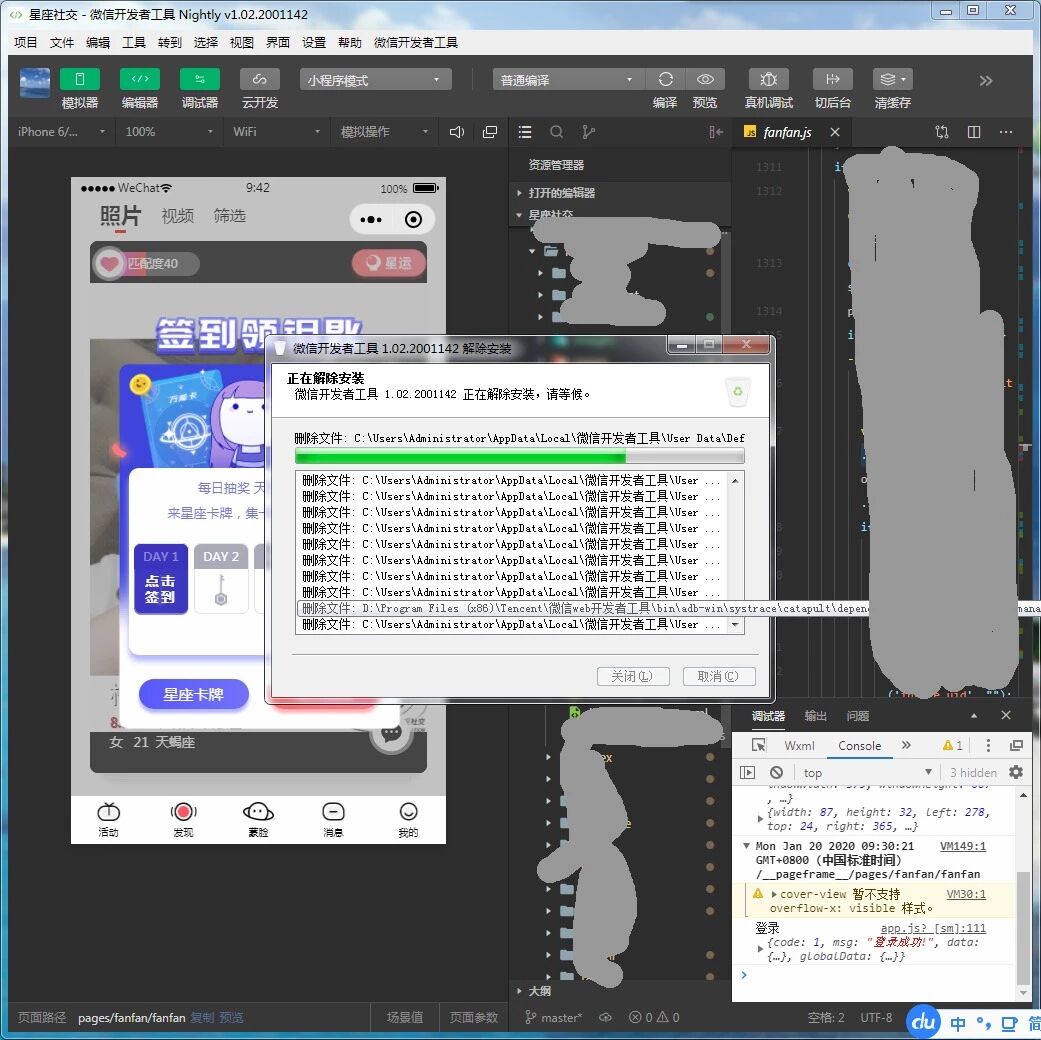Viewport: 1041px width, 1040px height.
Task: Open the 微信开发者工具 menu
Action: (416, 43)
